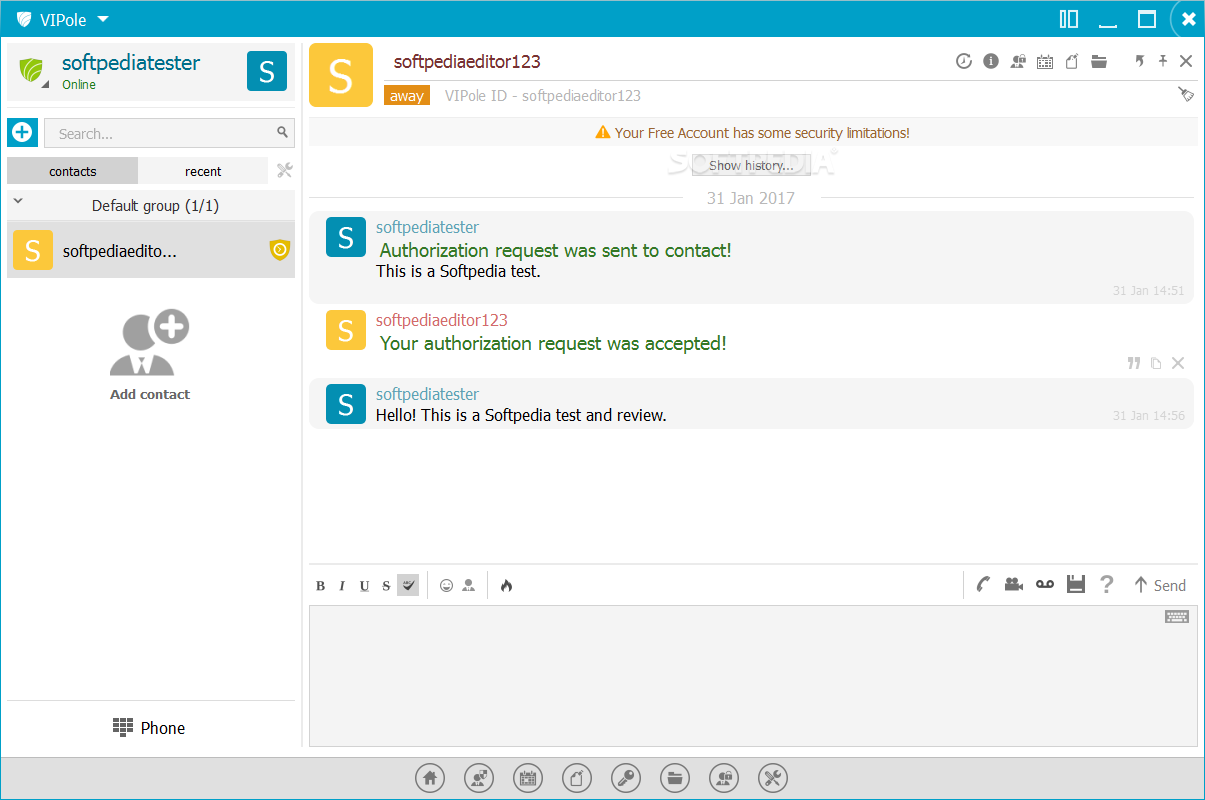Insert an emoticon with the smiley icon
This screenshot has width=1205, height=800.
446,586
